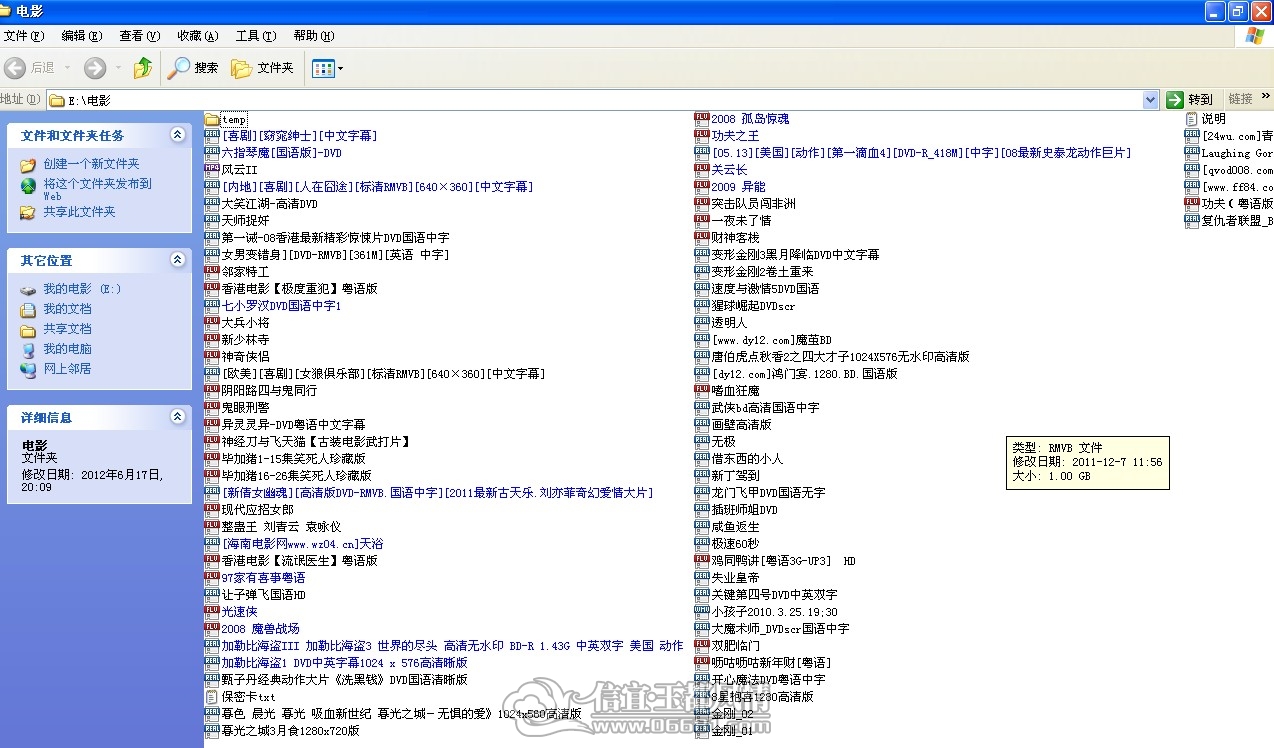This screenshot has height=748, width=1274.
Task: Open the Edit (编辑) menu
Action: pos(82,36)
